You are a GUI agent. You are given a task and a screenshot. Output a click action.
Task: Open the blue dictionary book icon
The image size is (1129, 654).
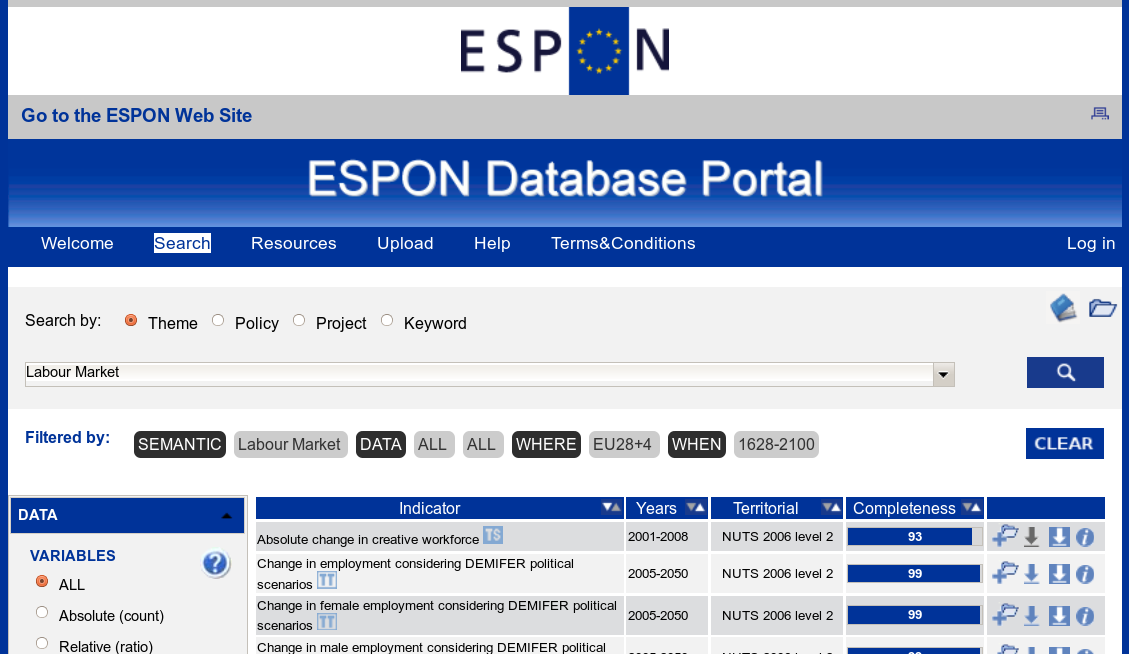coord(1063,308)
